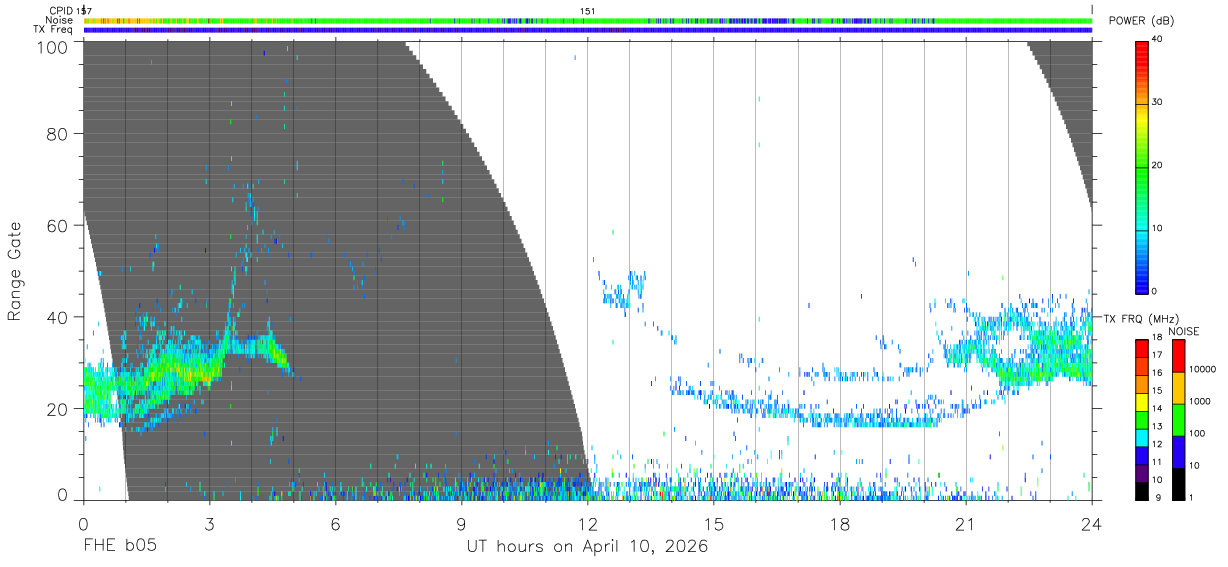This screenshot has width=1228, height=567.
Task: Click the 6 tick on the UT hours axis
Action: click(335, 524)
